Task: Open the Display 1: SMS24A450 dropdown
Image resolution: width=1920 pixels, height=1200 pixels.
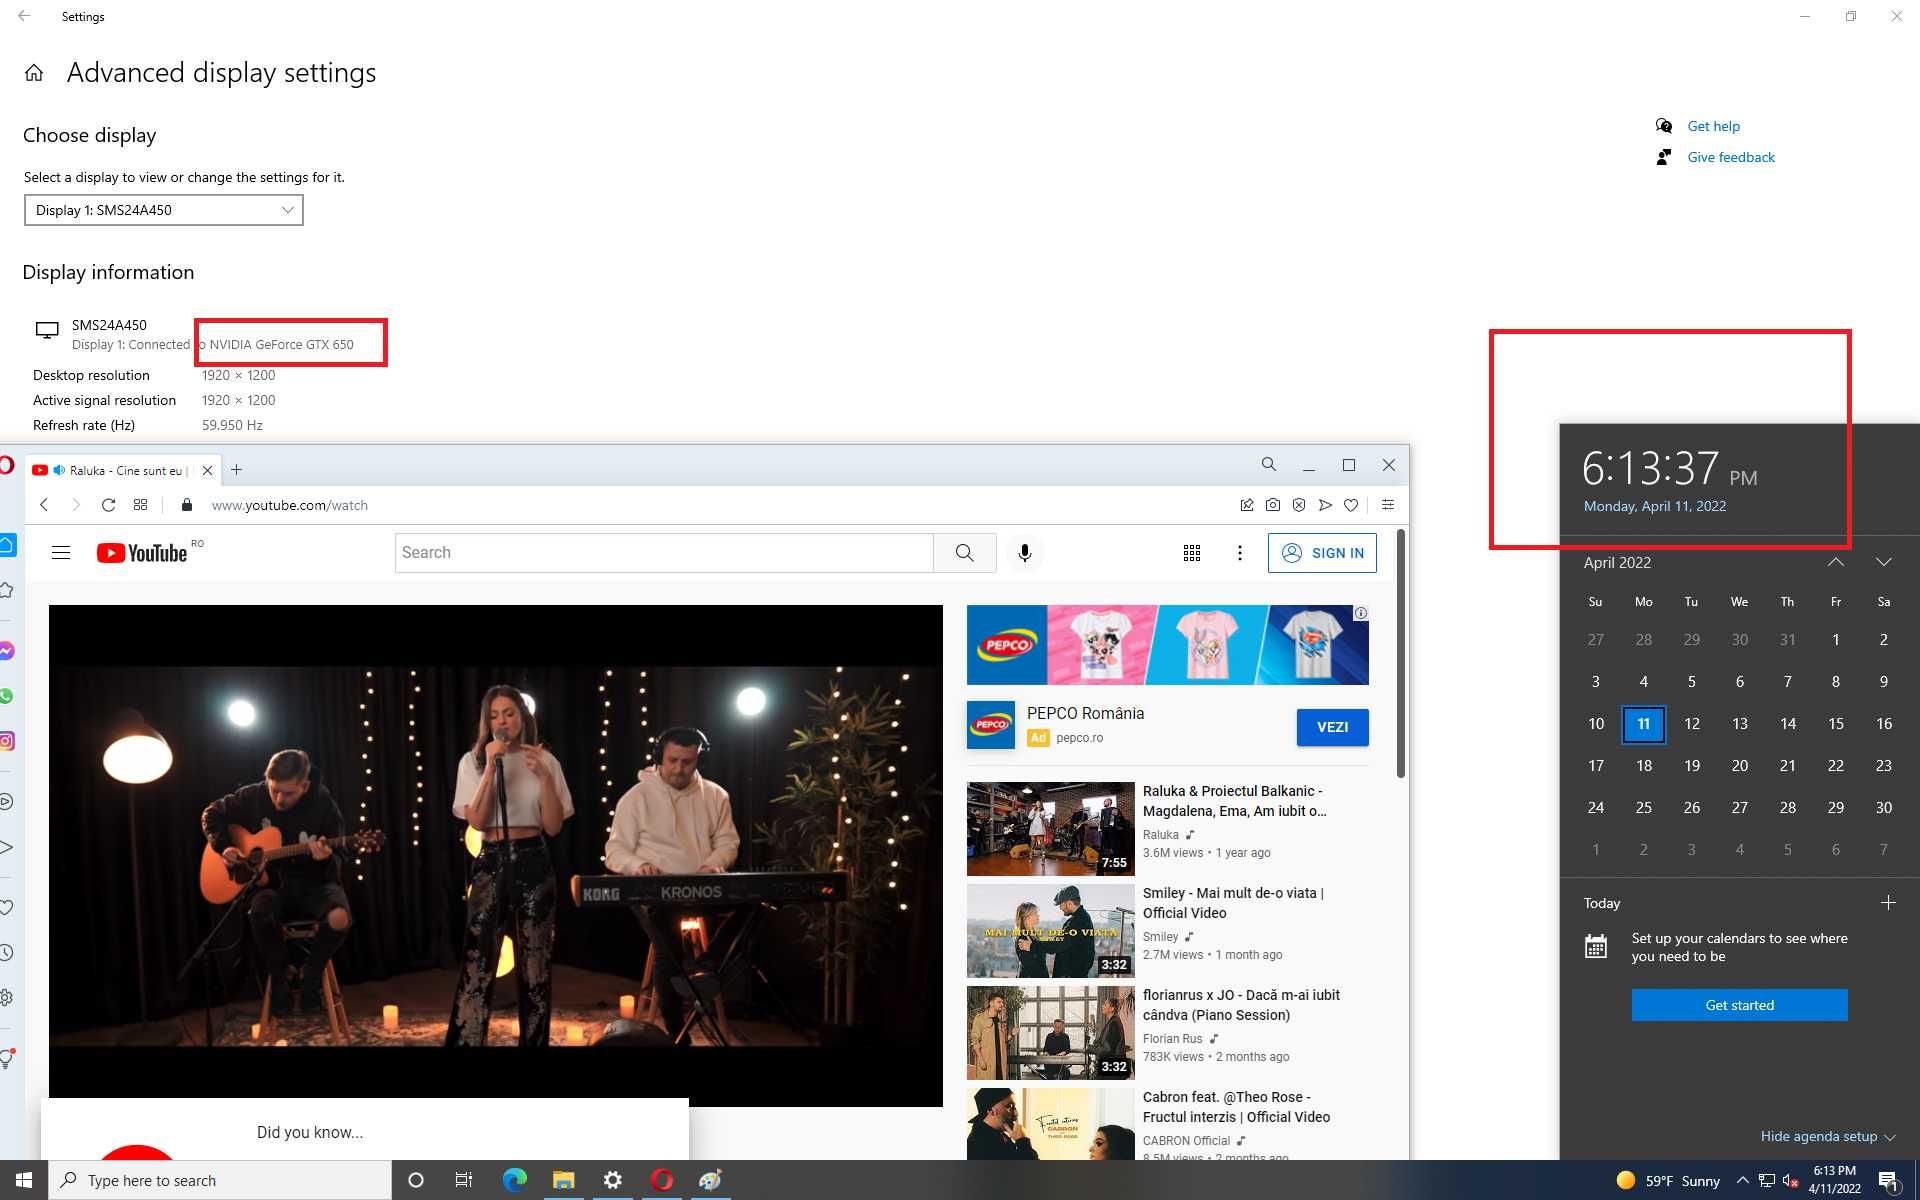Action: coord(163,210)
